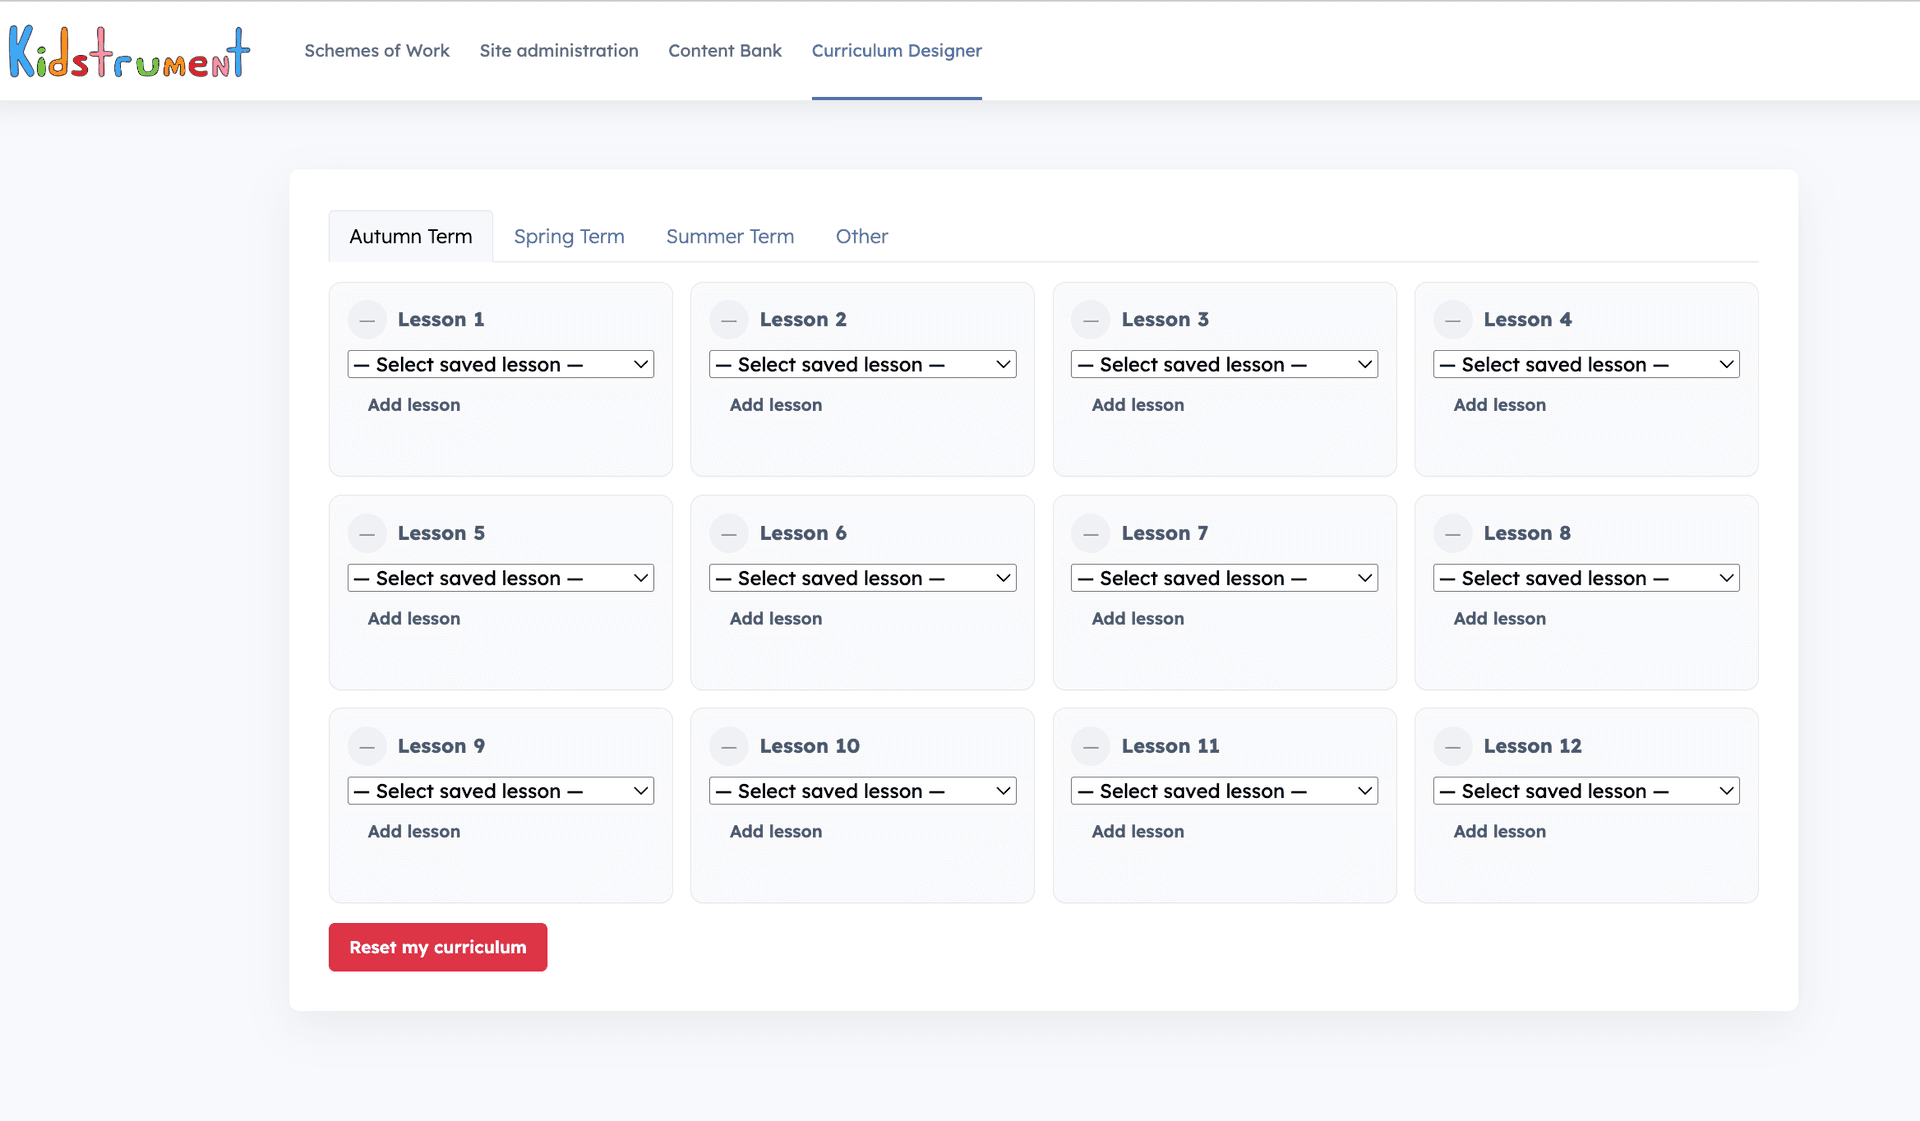Choose a saved lesson for Lesson 7

click(1225, 578)
